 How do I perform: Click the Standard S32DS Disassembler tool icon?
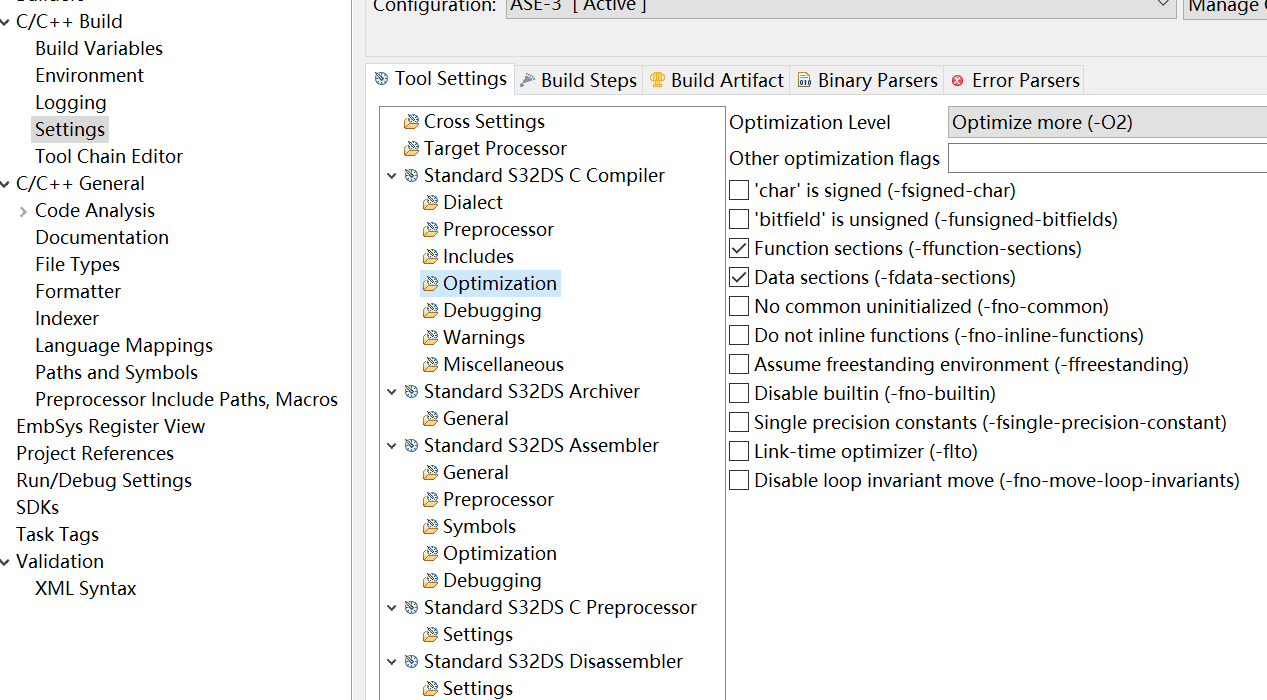click(x=411, y=662)
